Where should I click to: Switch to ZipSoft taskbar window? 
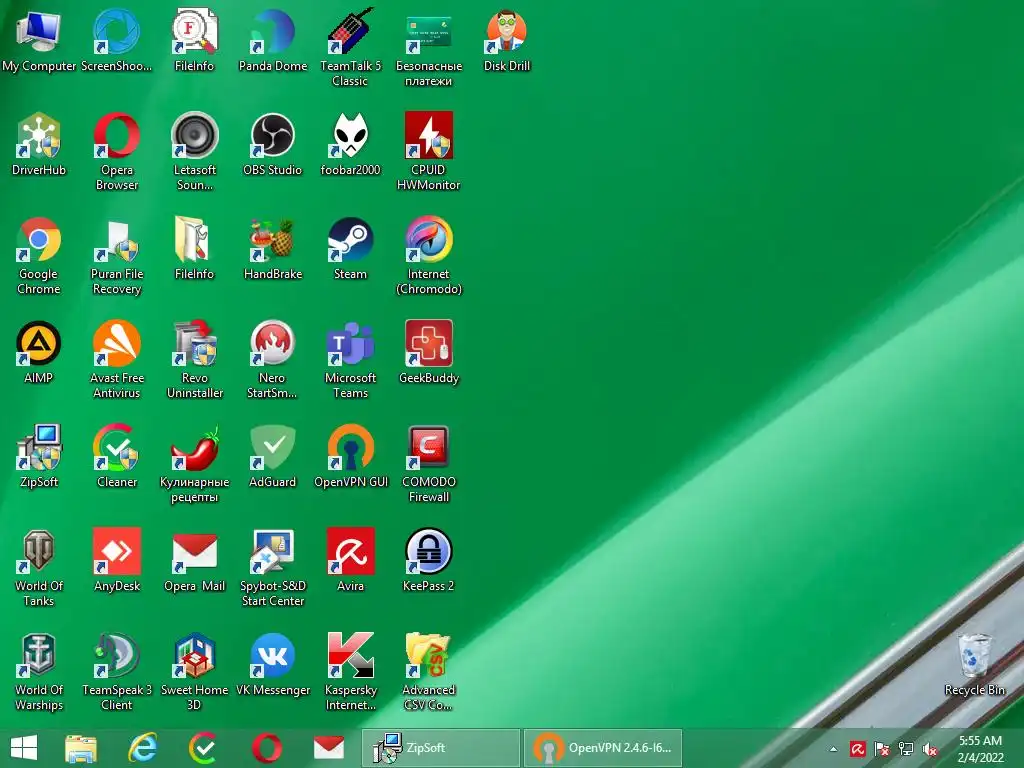pyautogui.click(x=441, y=748)
